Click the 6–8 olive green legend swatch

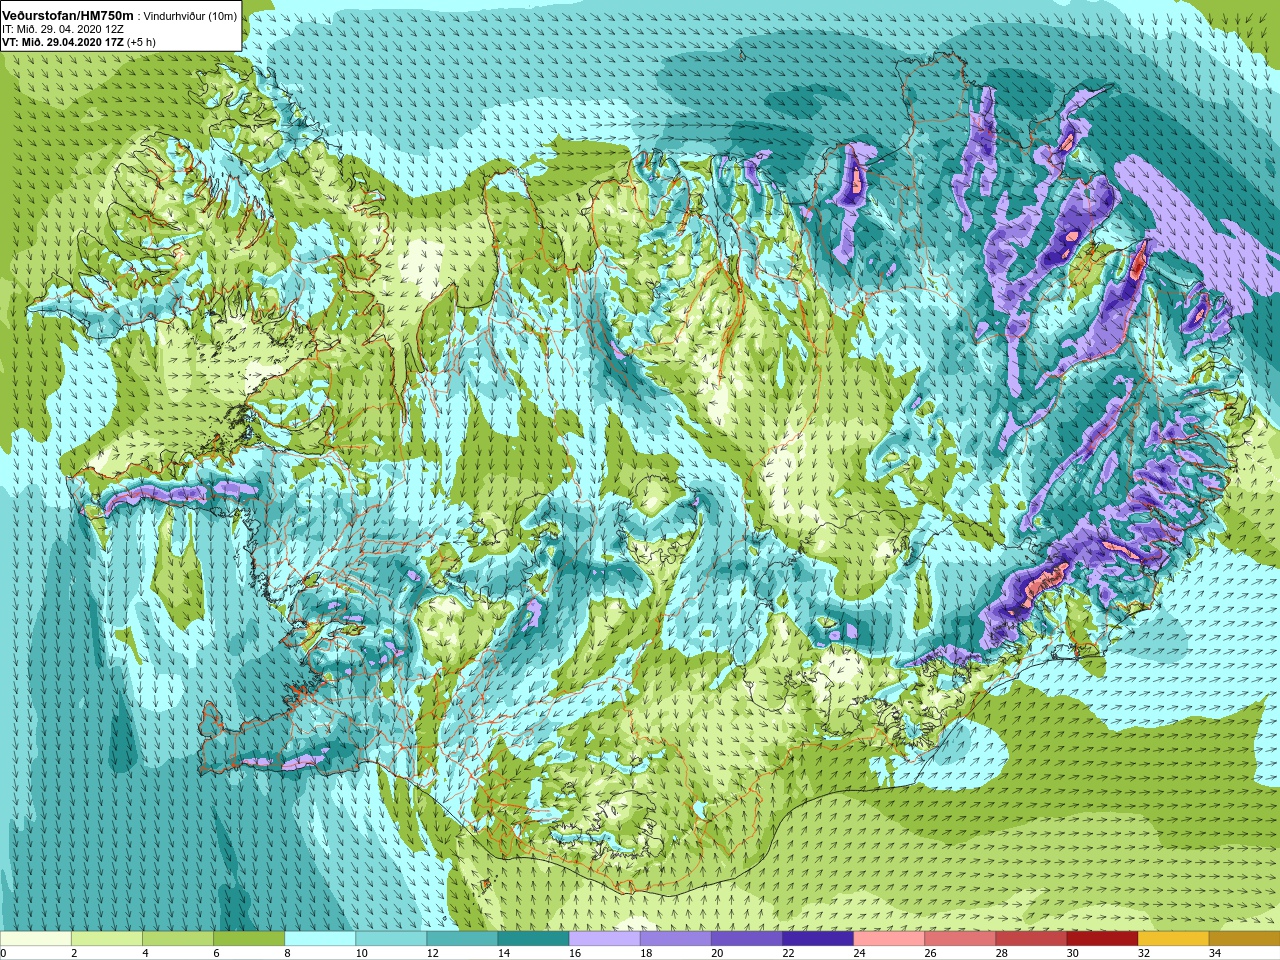click(x=249, y=939)
